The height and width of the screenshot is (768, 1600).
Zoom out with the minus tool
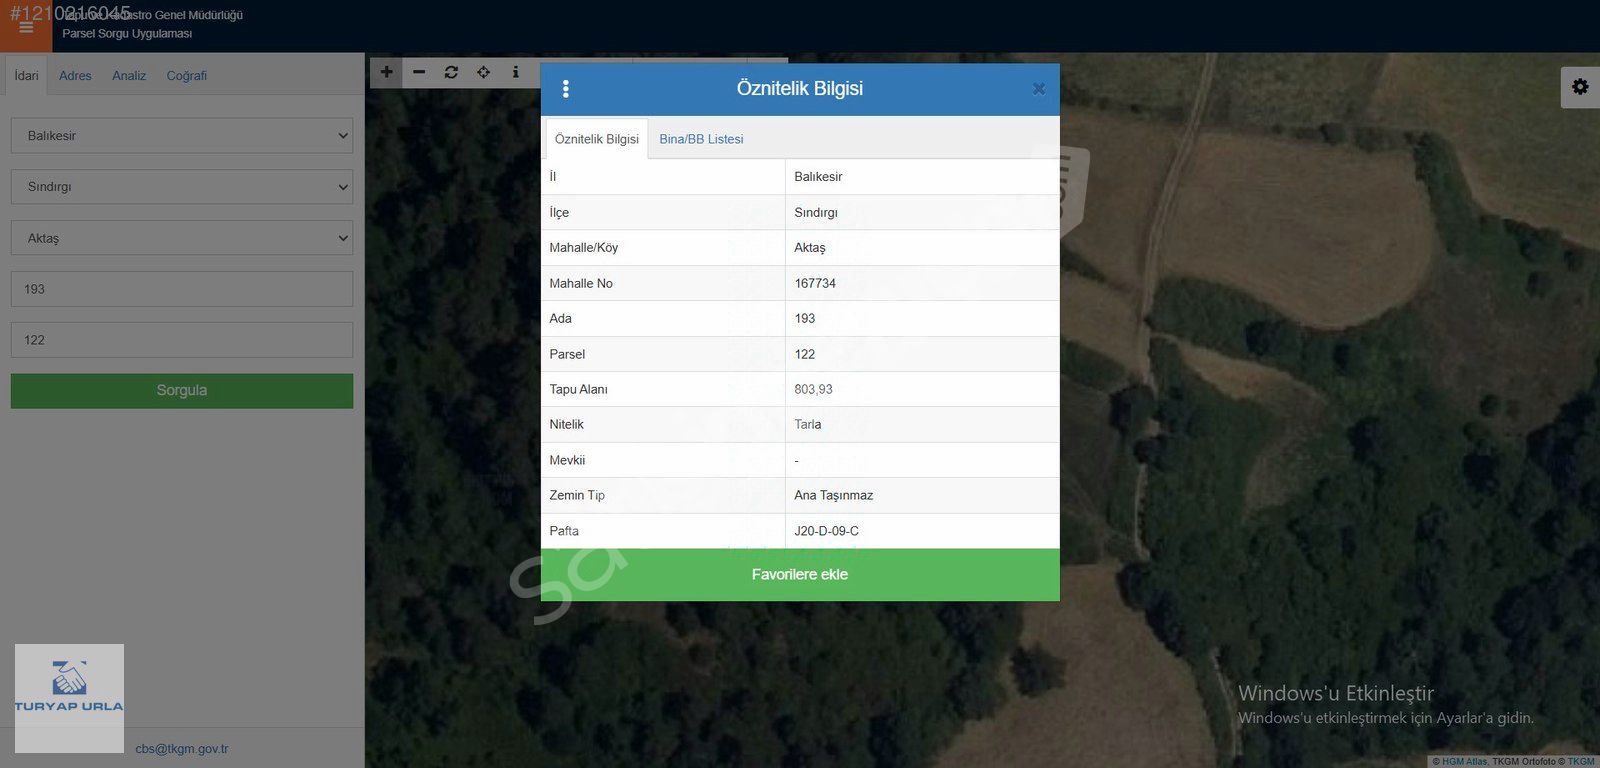[419, 72]
